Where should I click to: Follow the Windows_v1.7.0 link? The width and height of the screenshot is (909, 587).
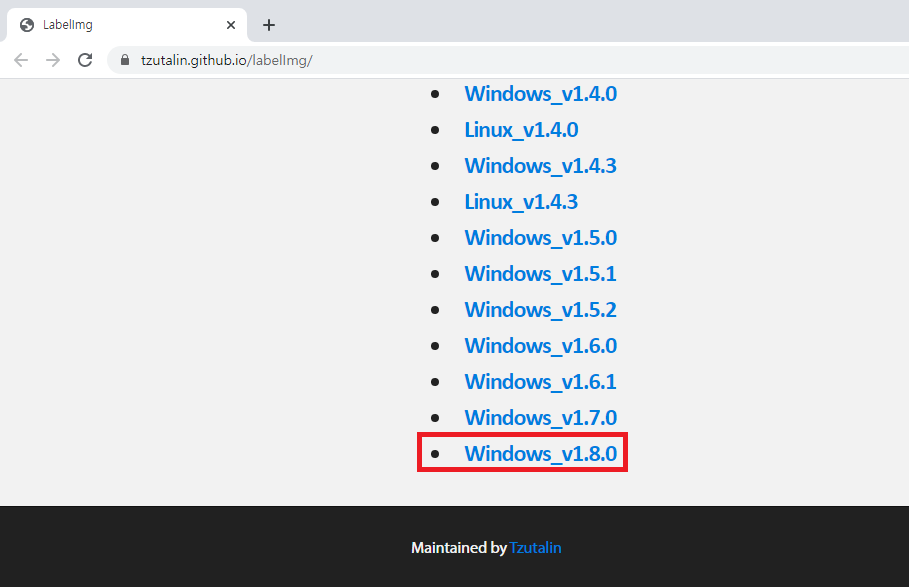point(540,417)
